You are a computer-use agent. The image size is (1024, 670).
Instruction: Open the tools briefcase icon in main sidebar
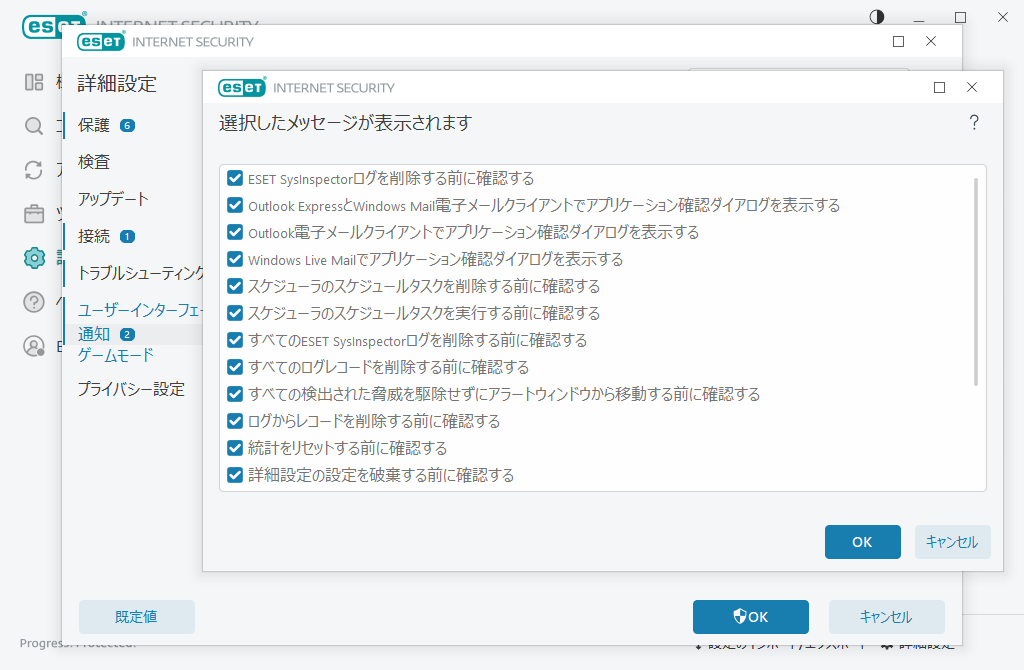click(x=34, y=214)
